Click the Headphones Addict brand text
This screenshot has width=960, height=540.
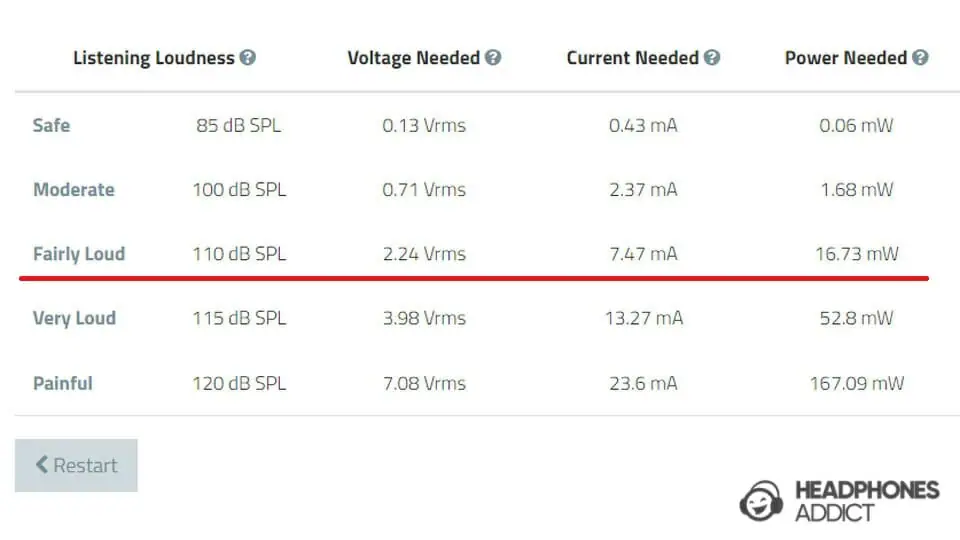866,501
